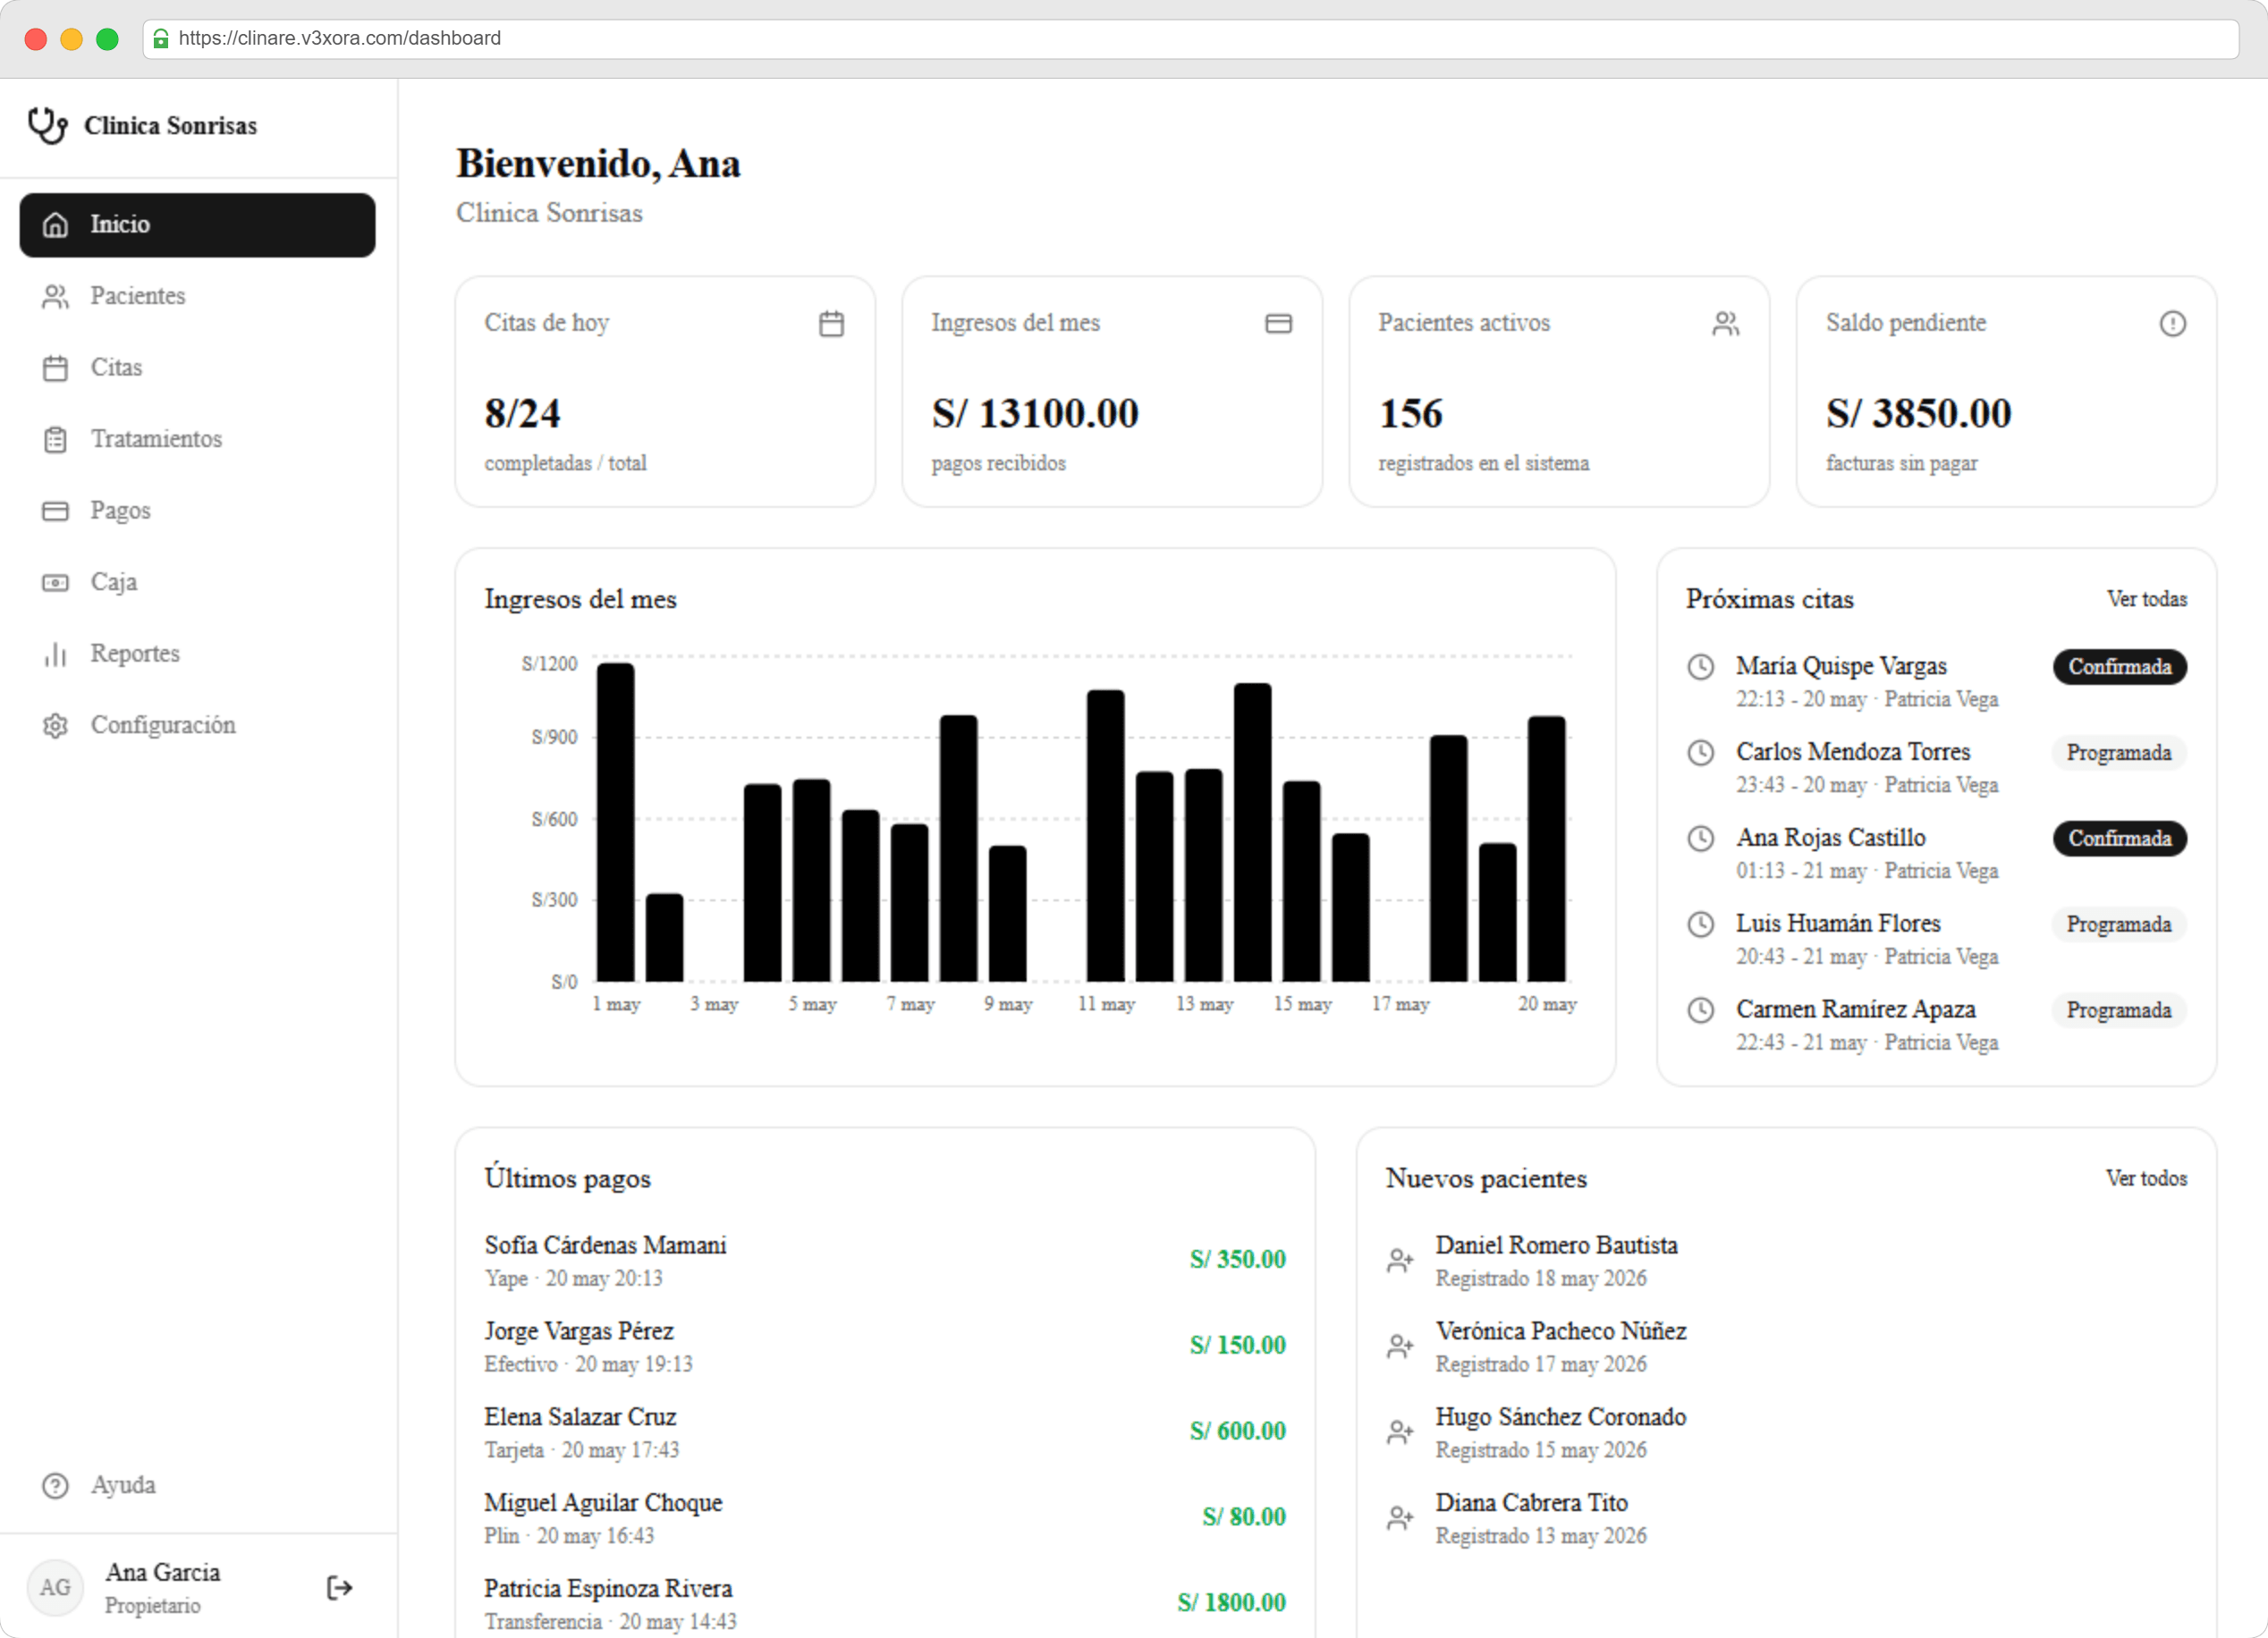2268x1638 pixels.
Task: Click the Inicio home icon
Action: tap(55, 225)
